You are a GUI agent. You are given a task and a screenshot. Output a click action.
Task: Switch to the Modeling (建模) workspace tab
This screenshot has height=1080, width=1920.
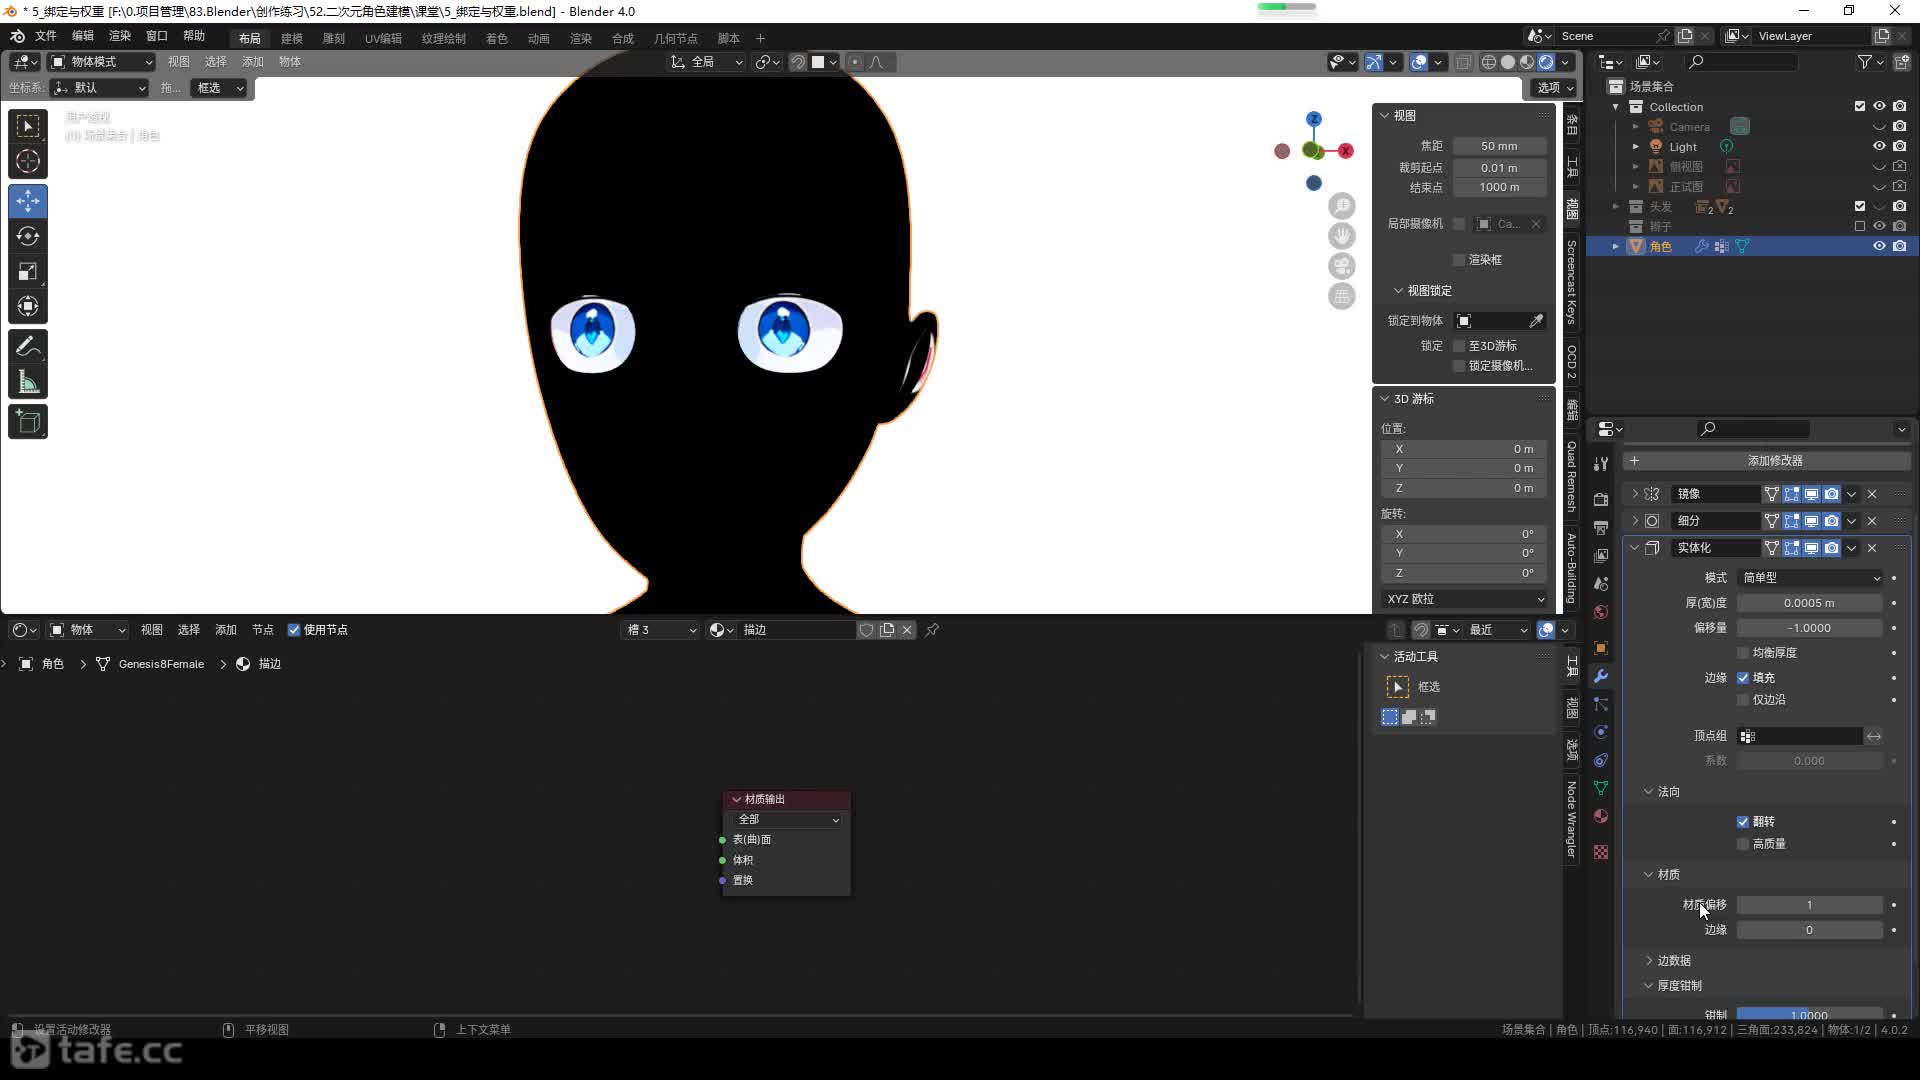click(292, 38)
